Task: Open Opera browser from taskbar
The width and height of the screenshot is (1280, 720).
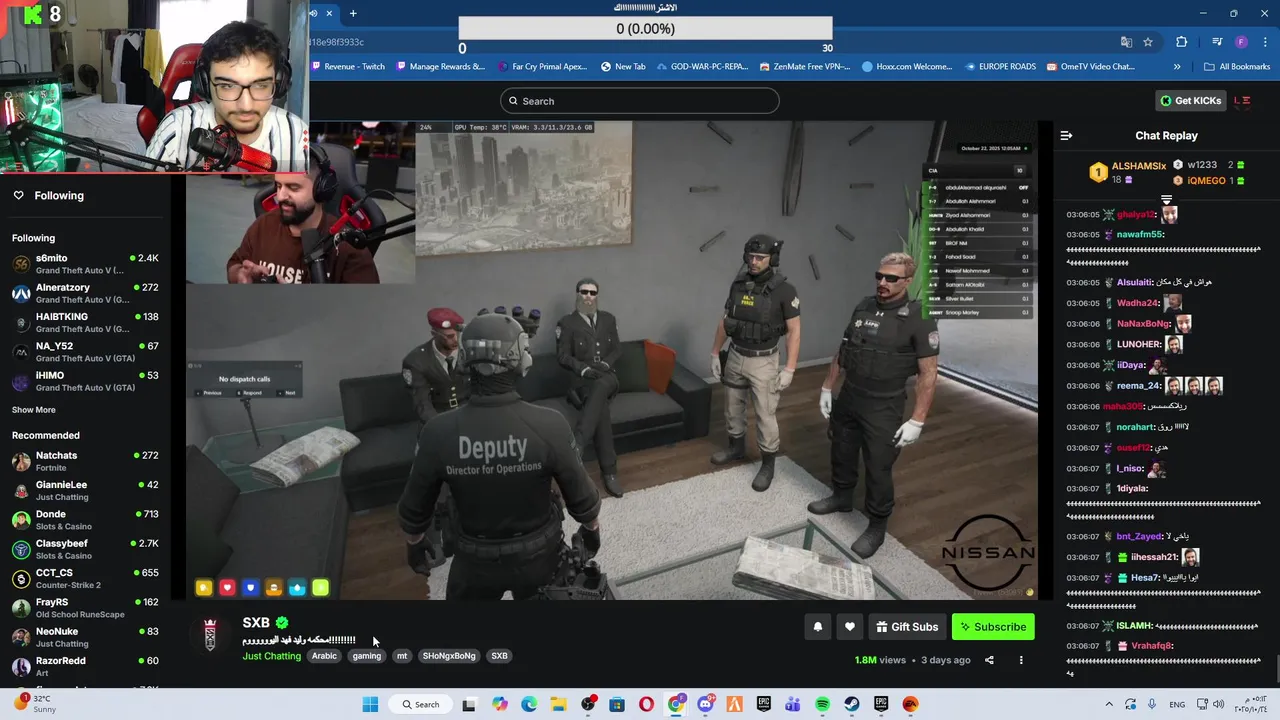Action: (647, 704)
